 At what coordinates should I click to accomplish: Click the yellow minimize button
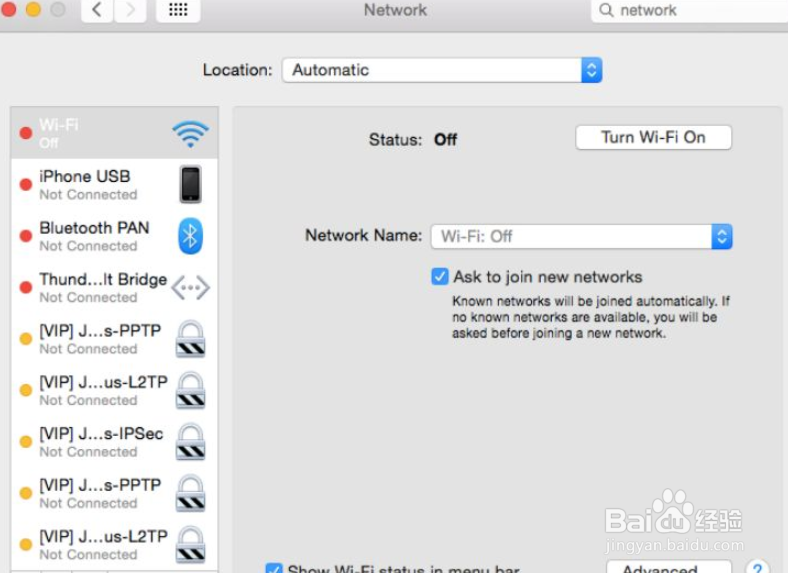point(33,9)
